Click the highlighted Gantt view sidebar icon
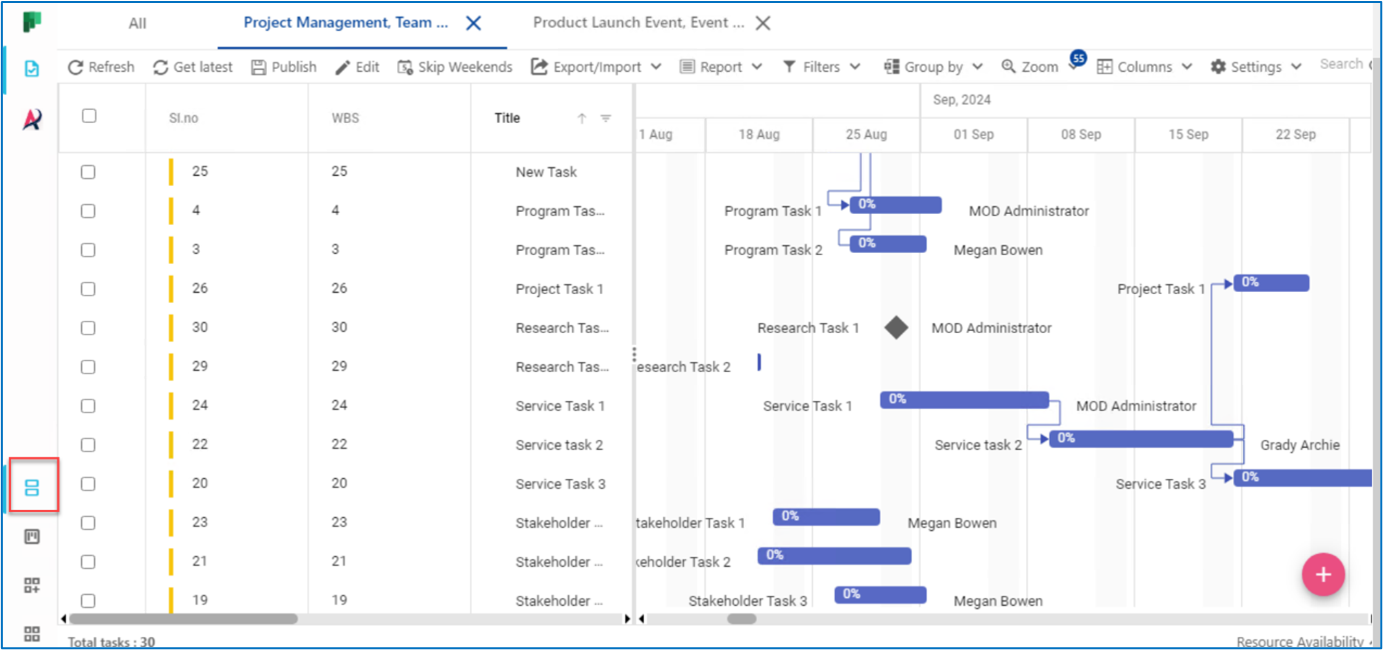Image resolution: width=1383 pixels, height=650 pixels. (32, 488)
